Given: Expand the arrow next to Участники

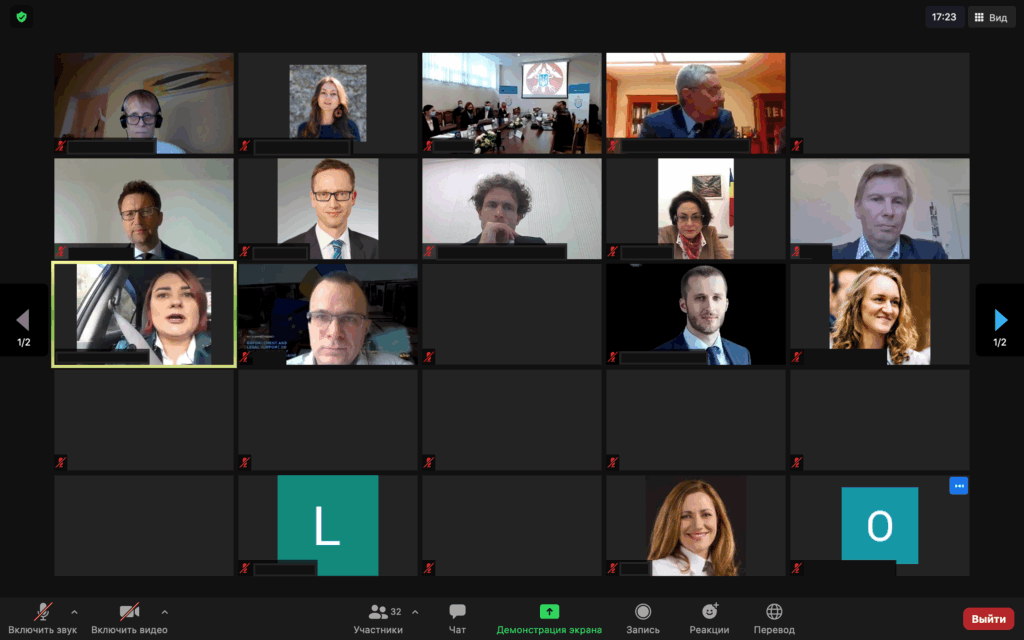Looking at the screenshot, I should [415, 612].
